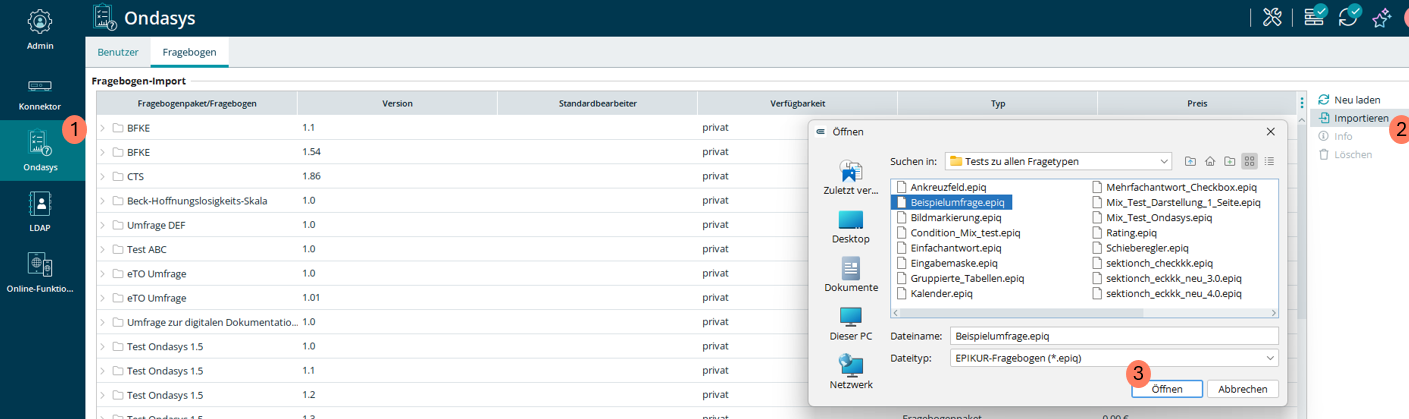Select Mehrfachantwort_Checkbox.epiq file
Viewport: 1409px width, 419px height.
tap(1173, 187)
